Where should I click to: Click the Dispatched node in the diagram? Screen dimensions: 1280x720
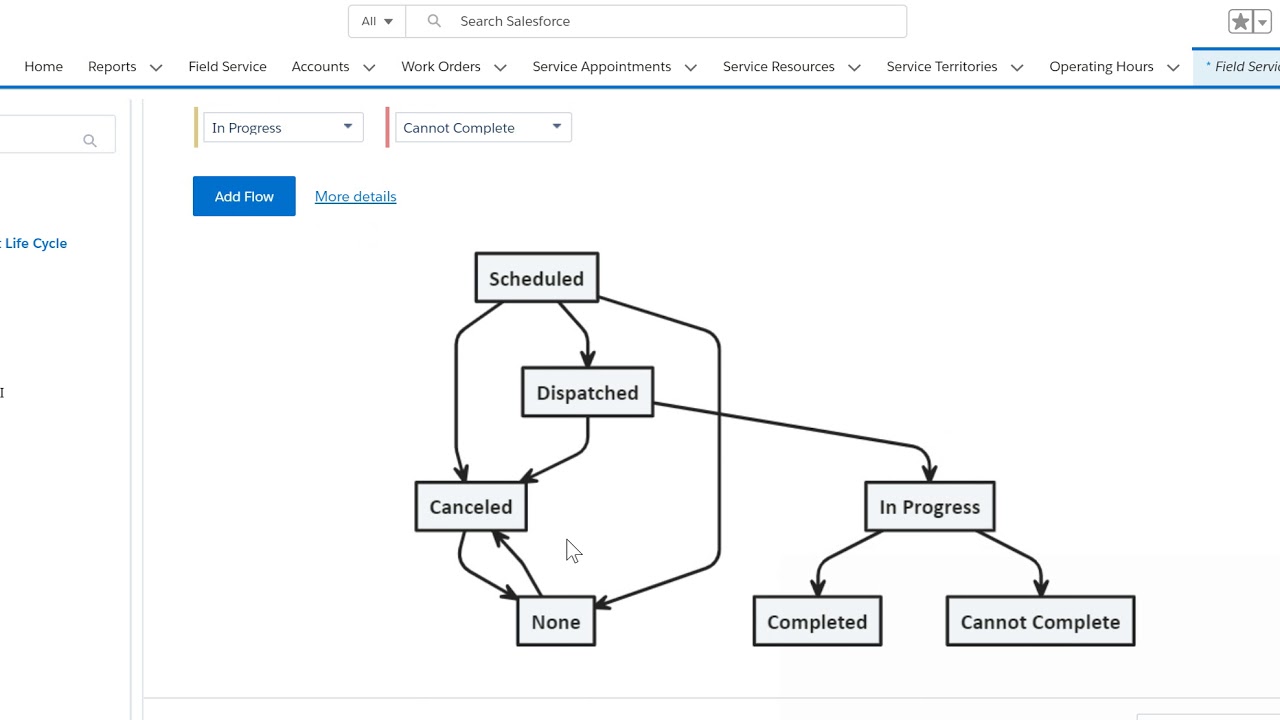[588, 392]
